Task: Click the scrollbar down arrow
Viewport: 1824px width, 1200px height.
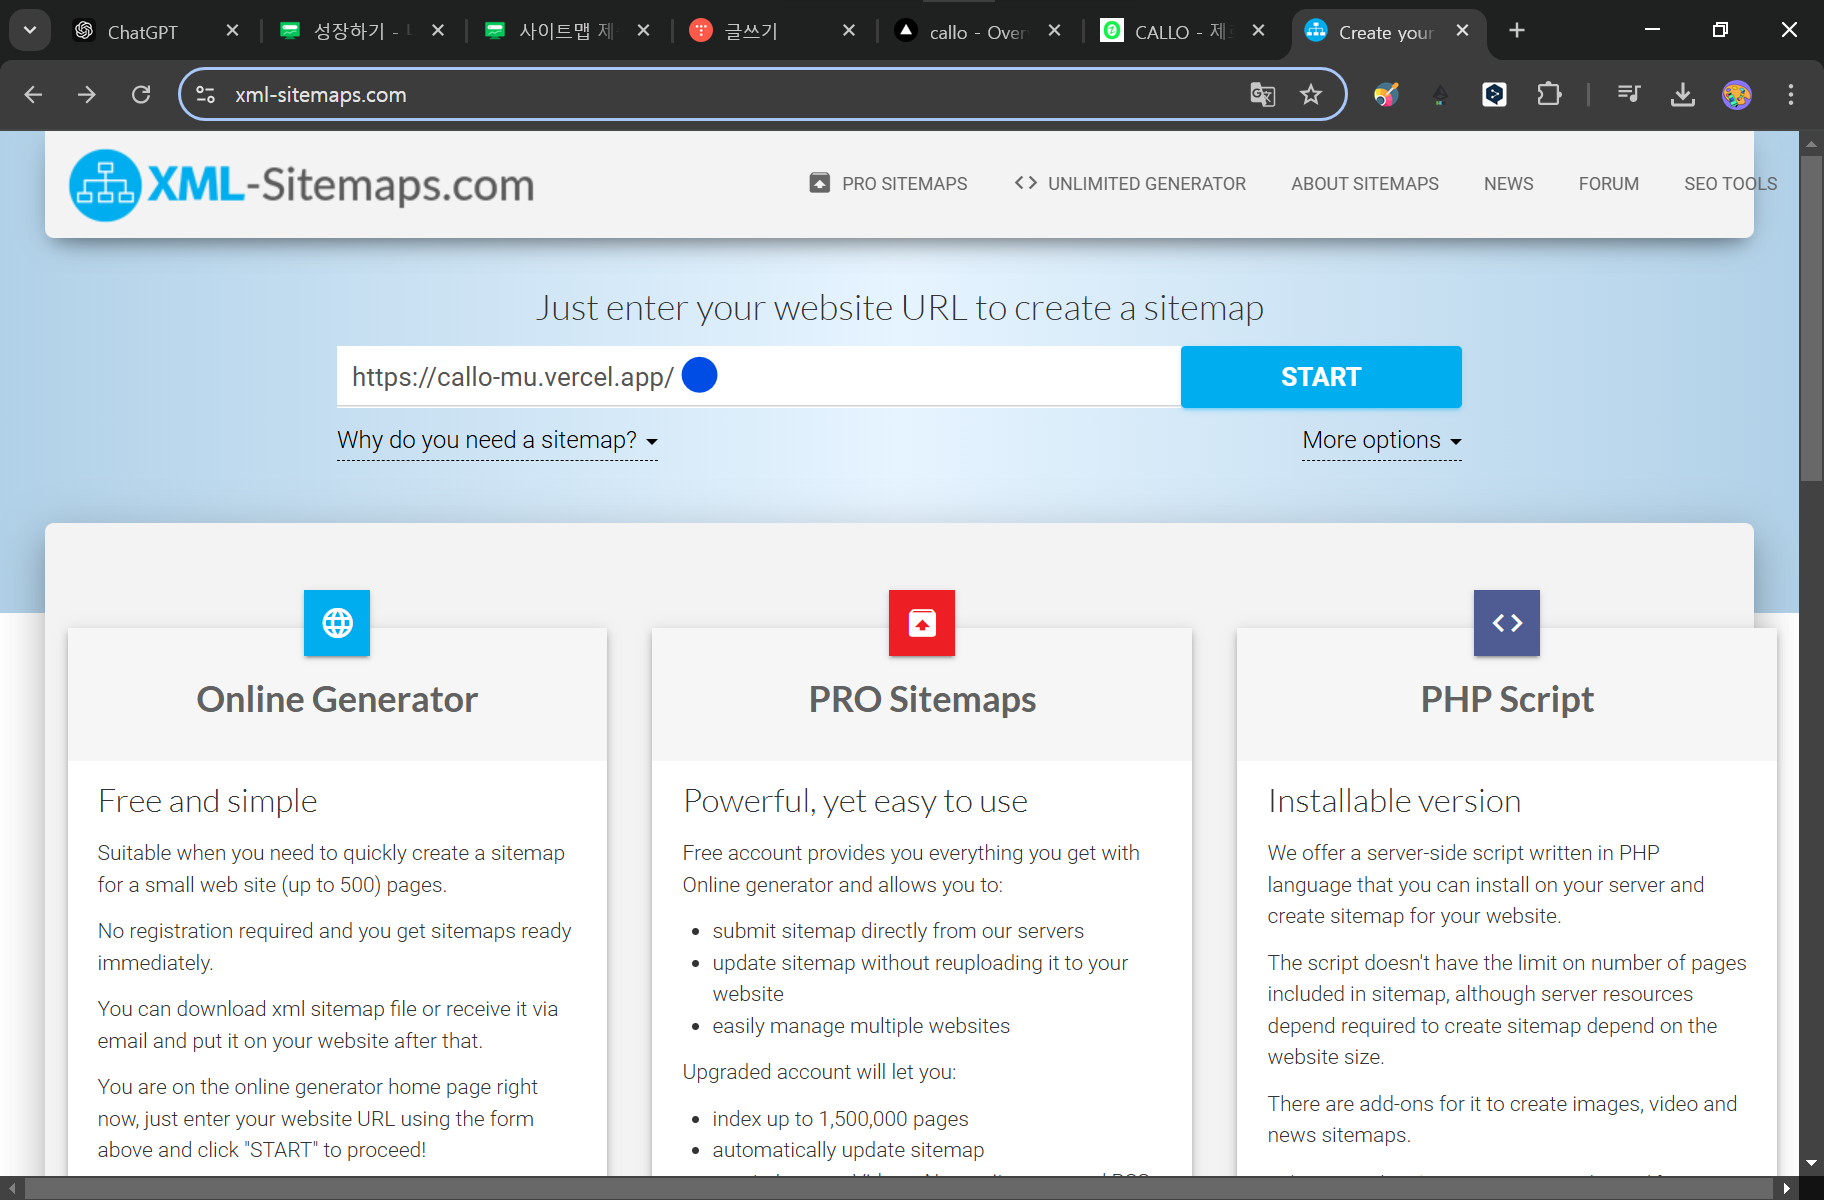Action: (1811, 1163)
